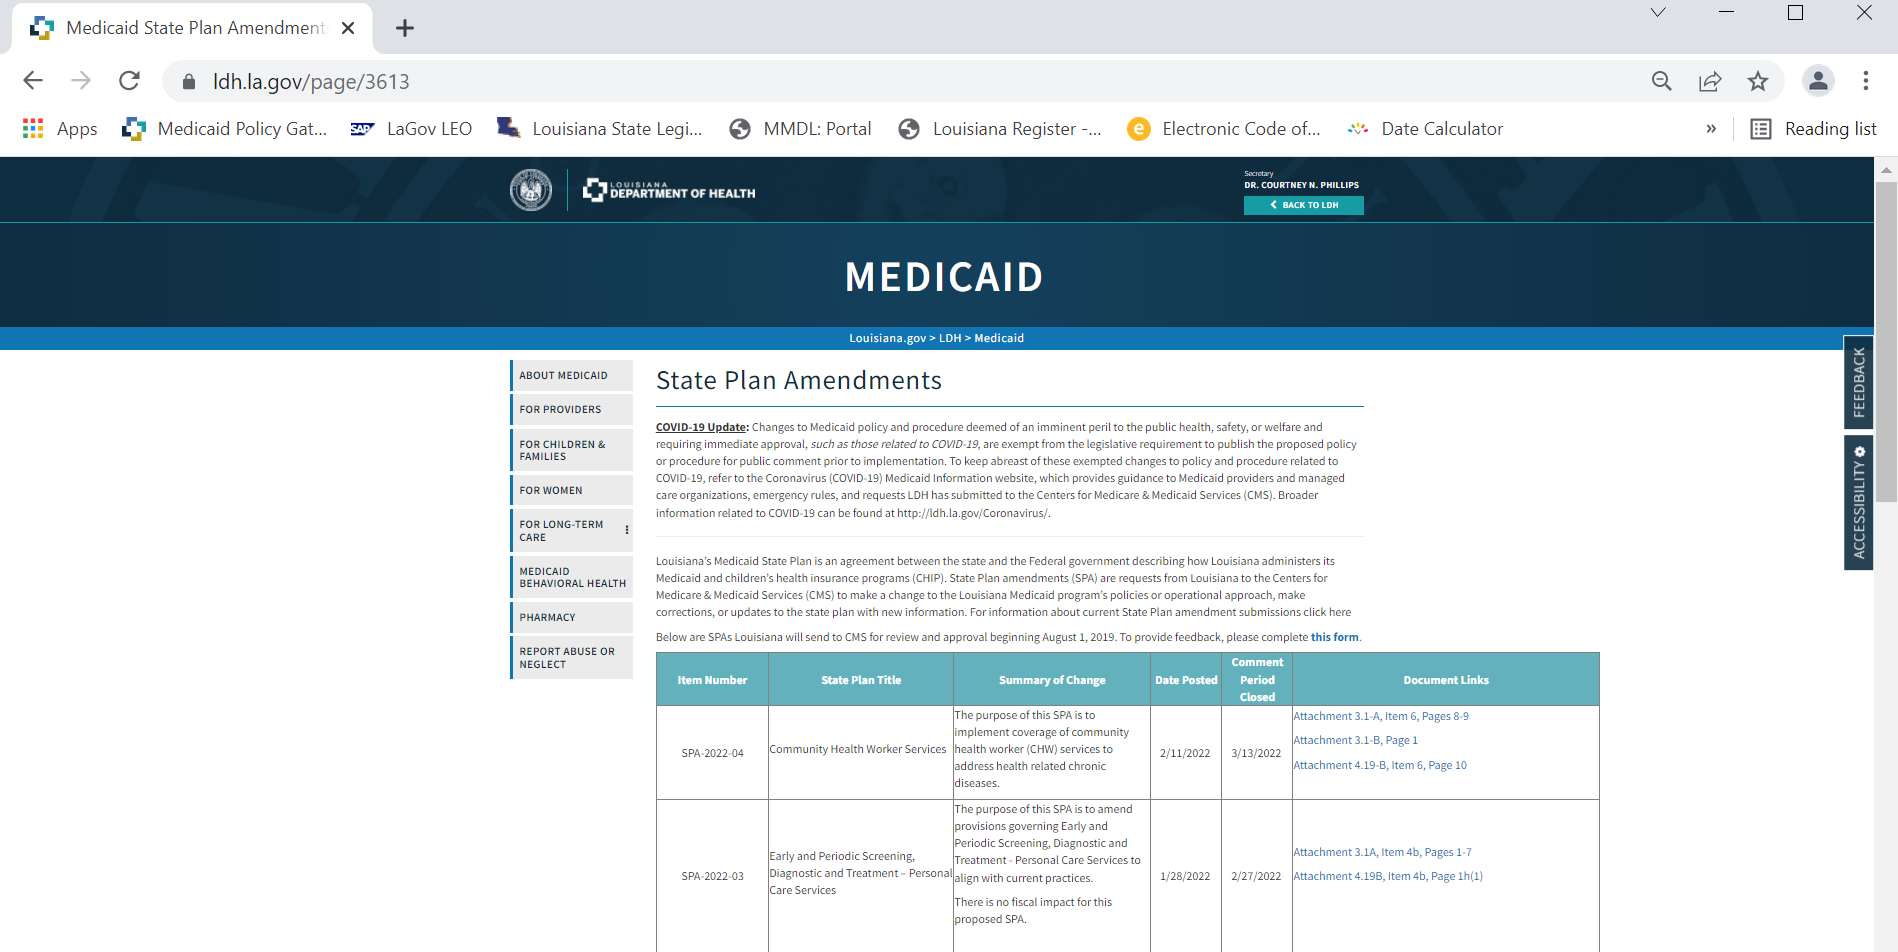Open the PHARMACY sidebar item
Screen dimensions: 1898x952
(572, 617)
